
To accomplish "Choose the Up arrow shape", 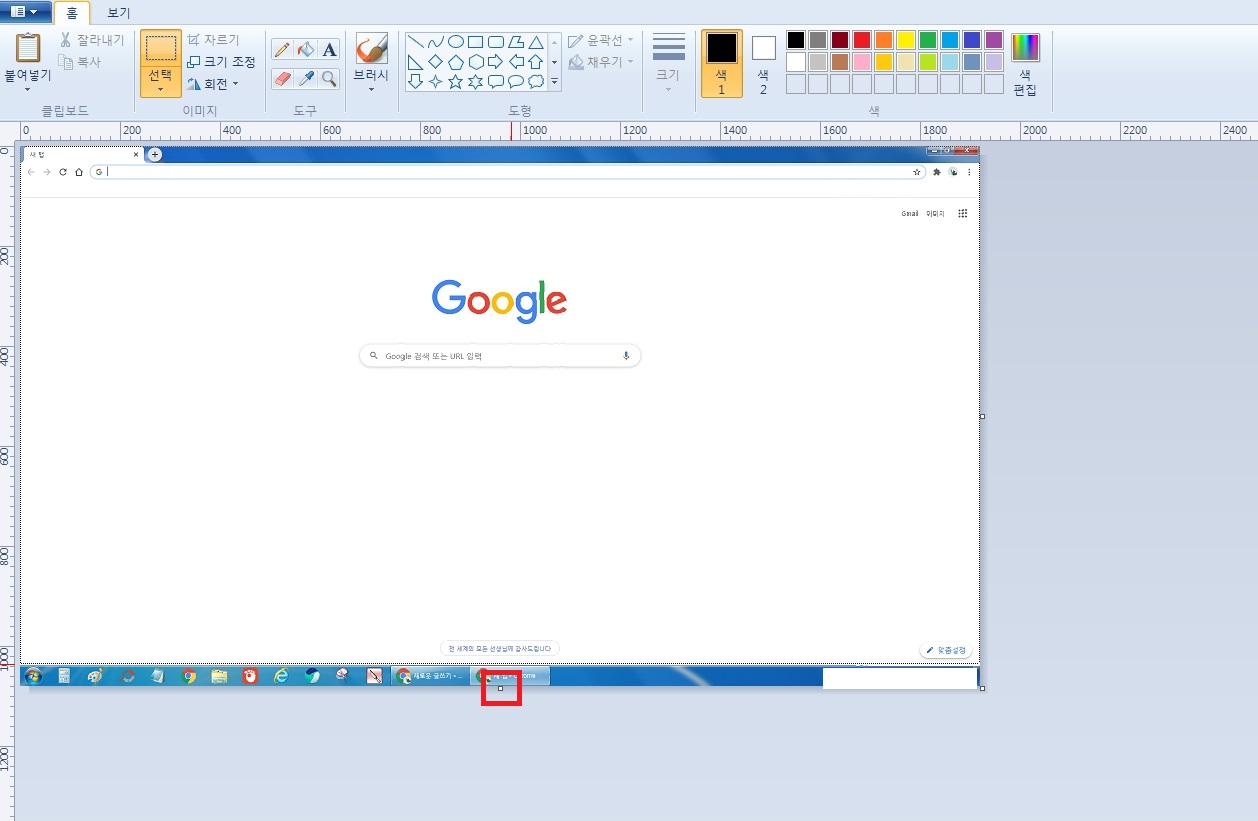I will pyautogui.click(x=536, y=62).
